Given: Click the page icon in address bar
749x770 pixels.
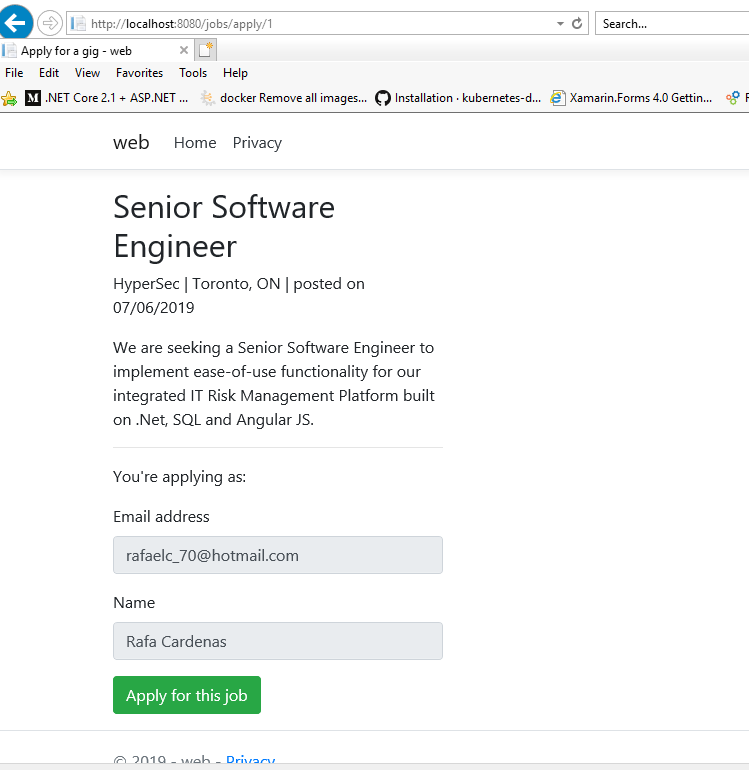Looking at the screenshot, I should [78, 24].
